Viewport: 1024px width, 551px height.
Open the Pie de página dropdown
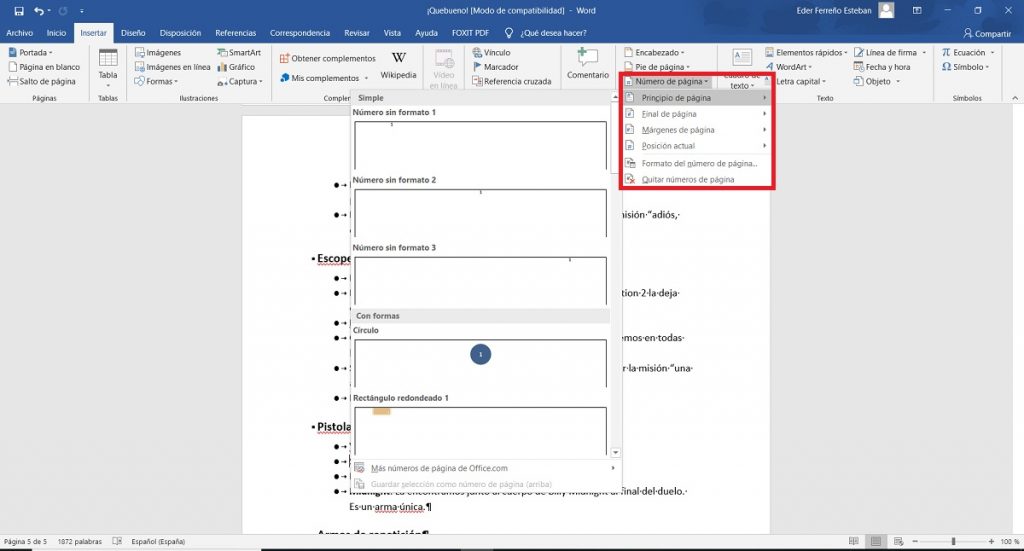(x=657, y=67)
